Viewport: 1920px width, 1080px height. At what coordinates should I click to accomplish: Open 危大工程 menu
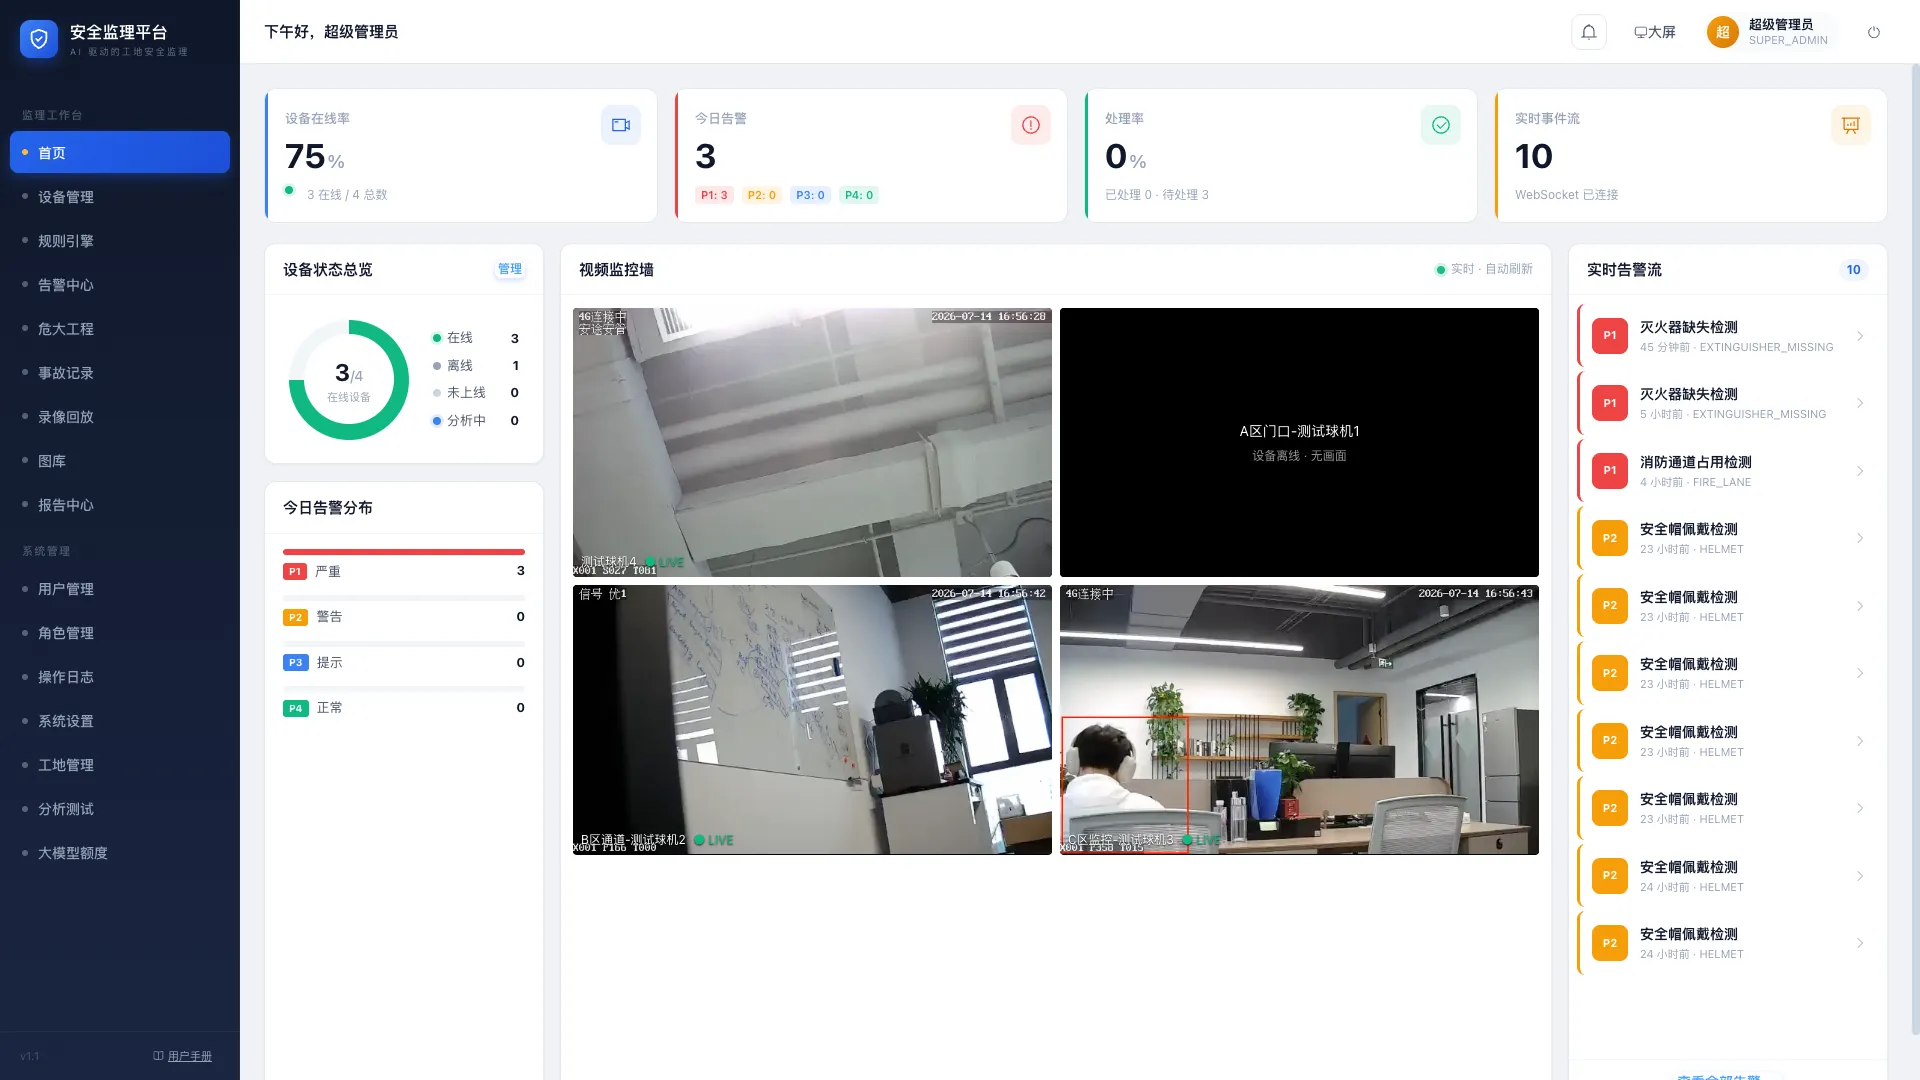(120, 329)
